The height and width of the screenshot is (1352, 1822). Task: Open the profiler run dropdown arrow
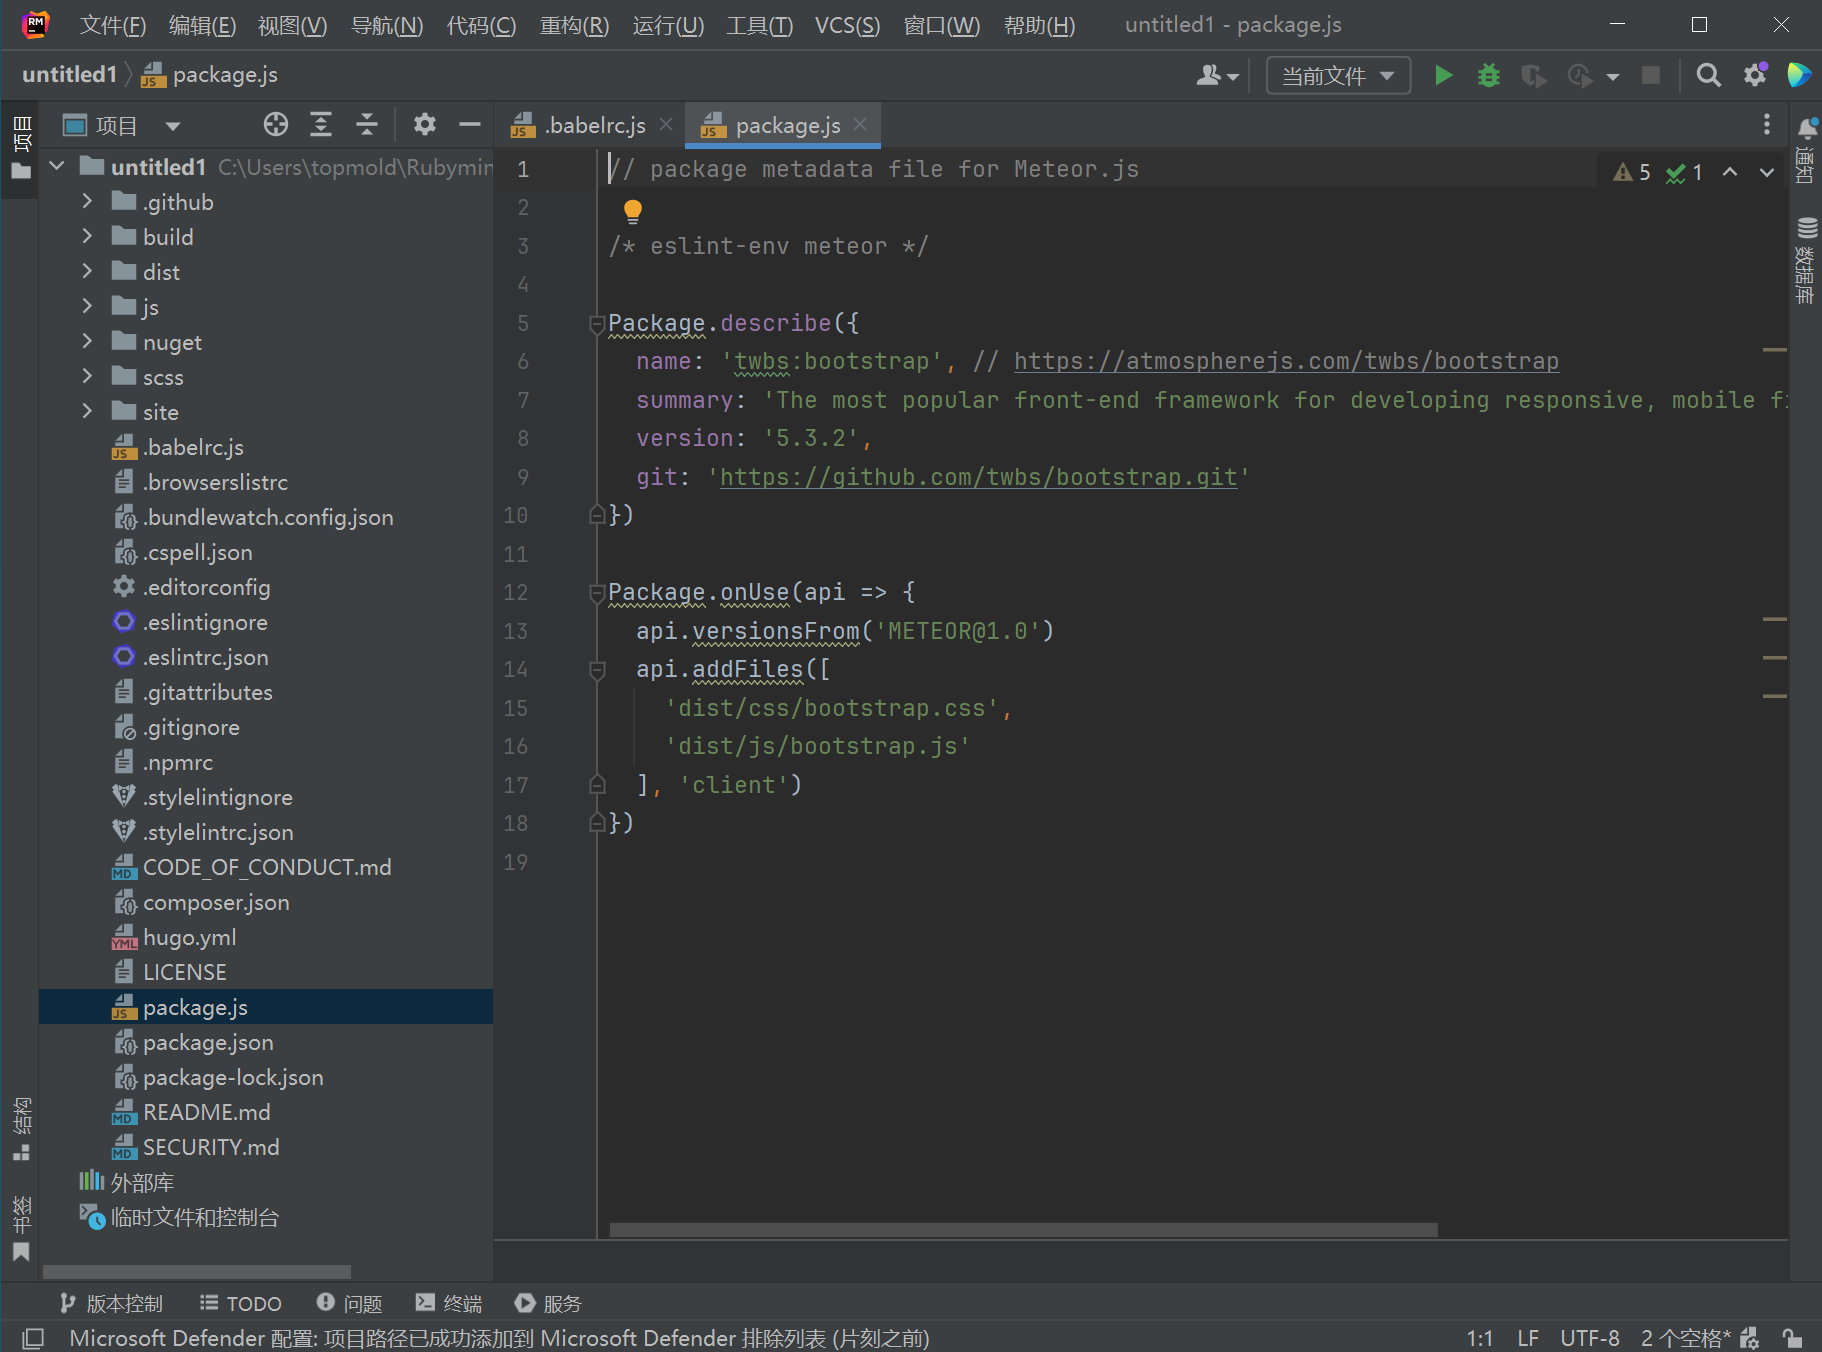tap(1612, 76)
